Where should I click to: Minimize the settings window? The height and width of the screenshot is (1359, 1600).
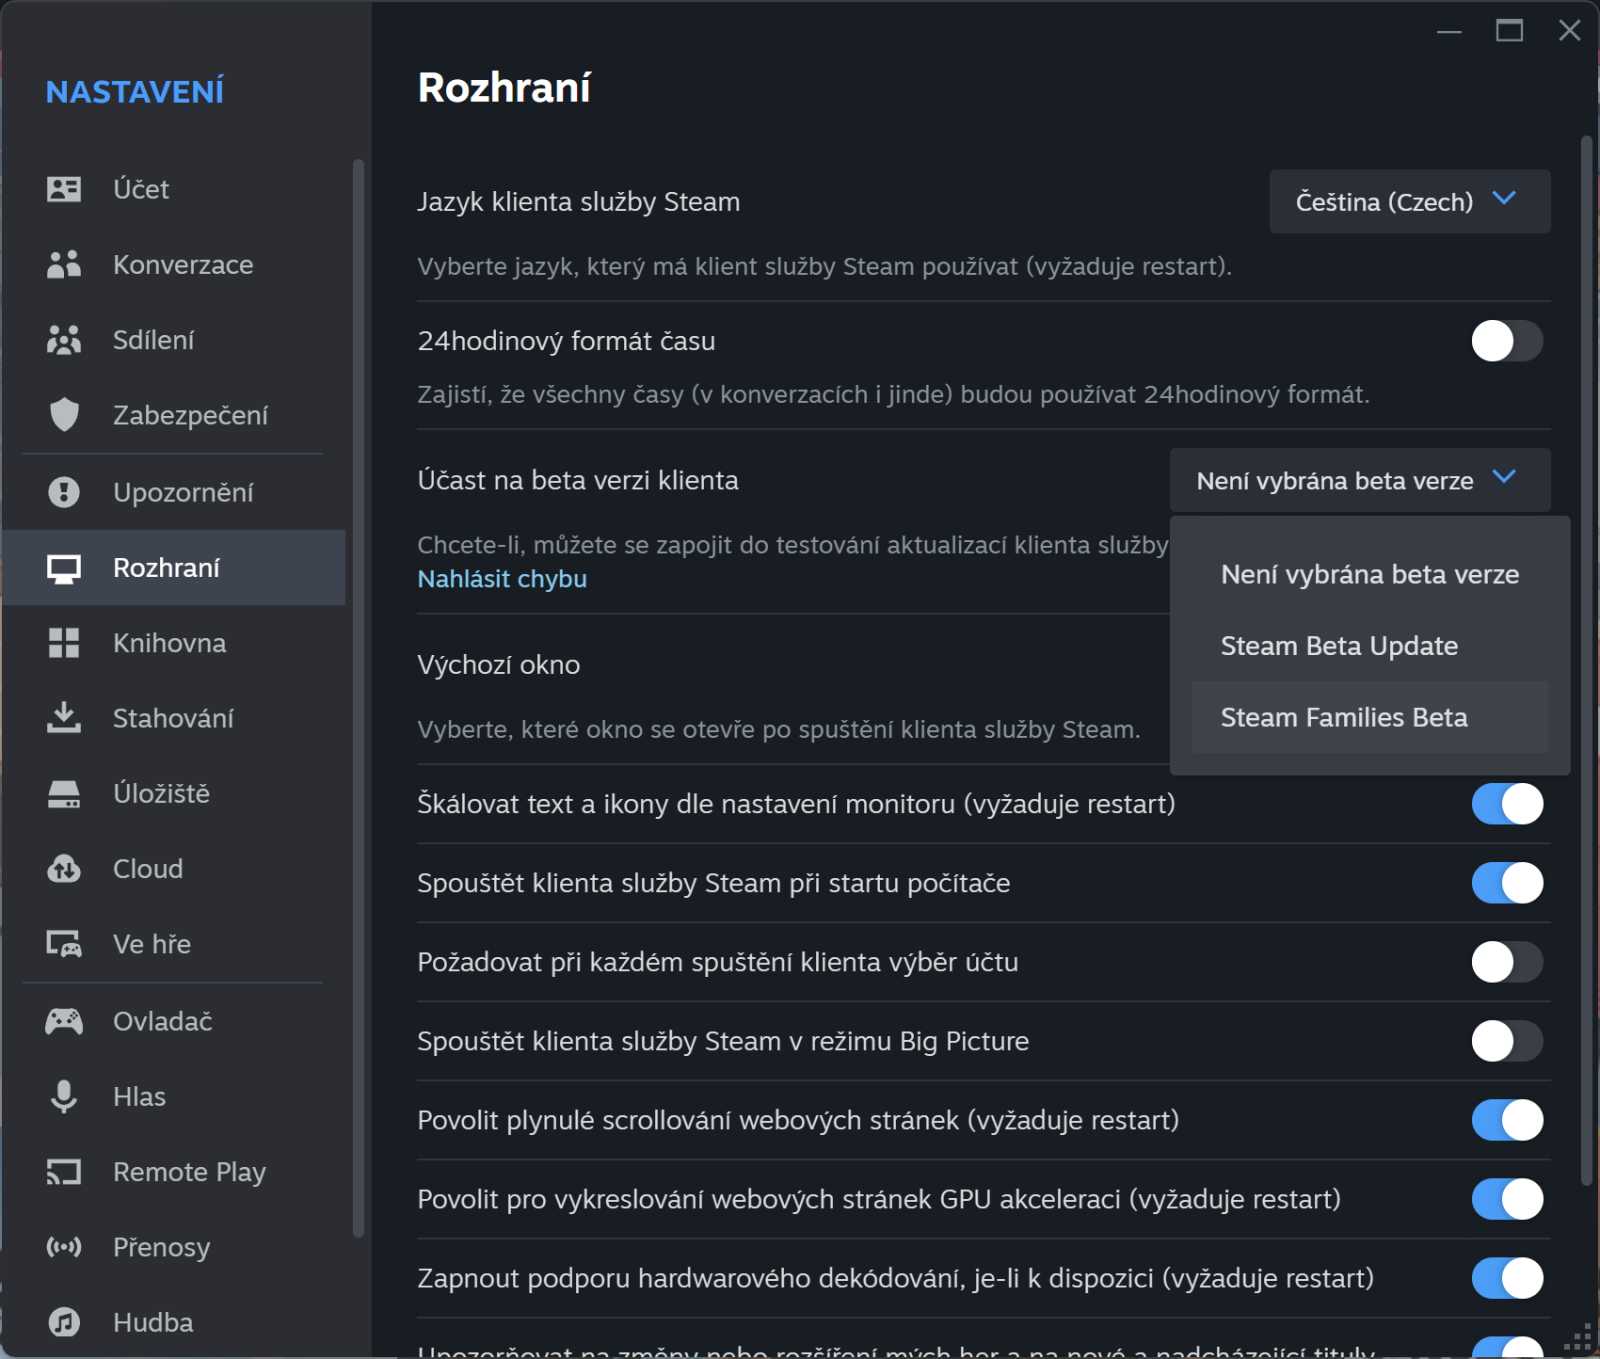pyautogui.click(x=1449, y=31)
